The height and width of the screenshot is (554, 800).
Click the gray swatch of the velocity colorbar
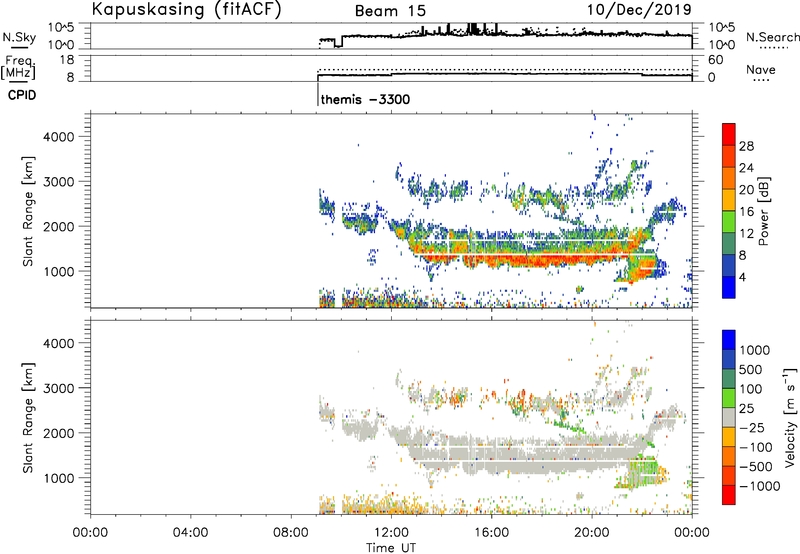coord(729,417)
